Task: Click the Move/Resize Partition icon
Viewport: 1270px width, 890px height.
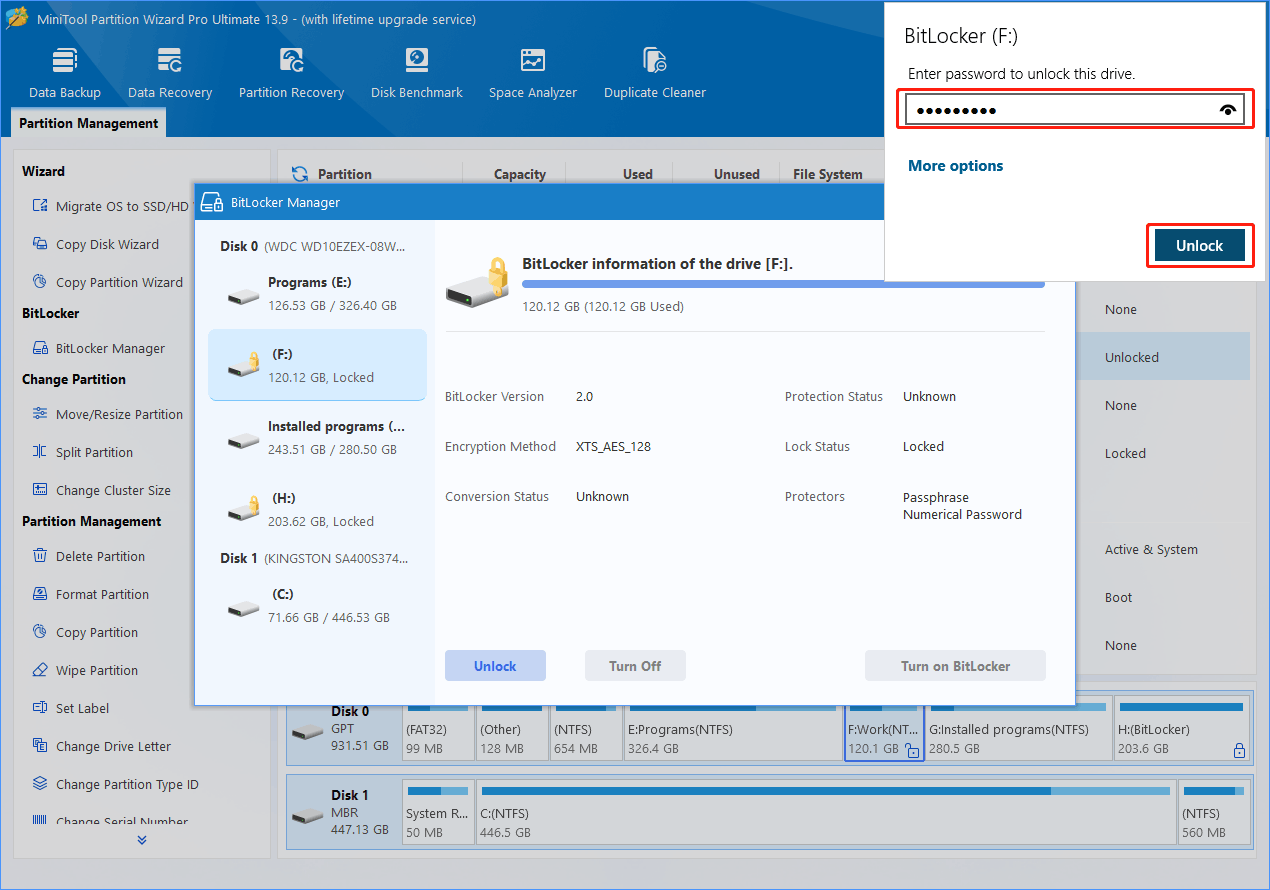Action: point(40,414)
